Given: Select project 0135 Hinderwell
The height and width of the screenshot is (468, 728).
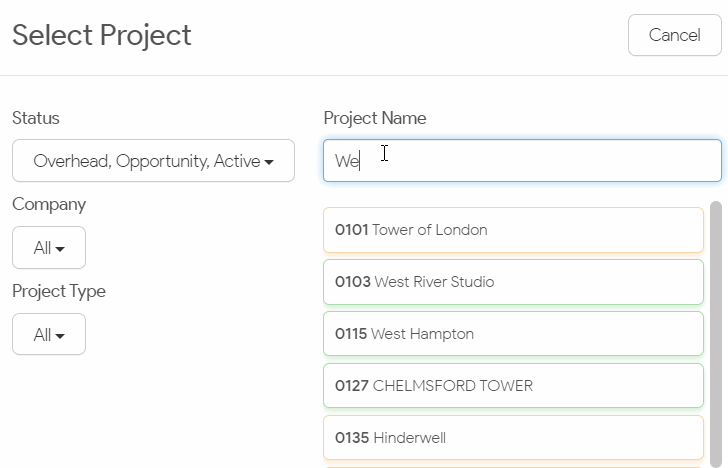Looking at the screenshot, I should [x=514, y=438].
